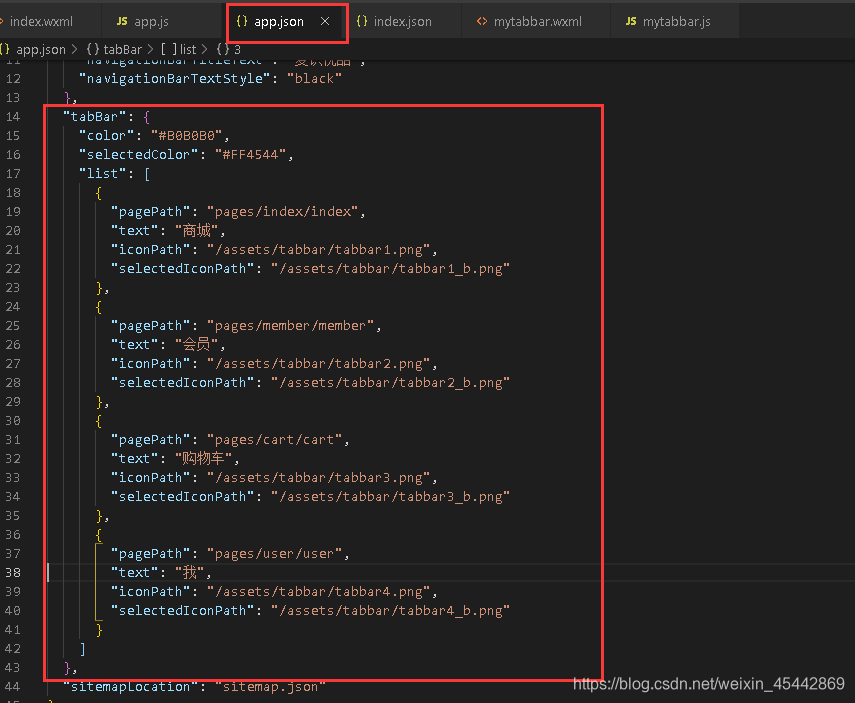This screenshot has height=703, width=855.
Task: Switch to the index.wxml tab
Action: [x=45, y=20]
